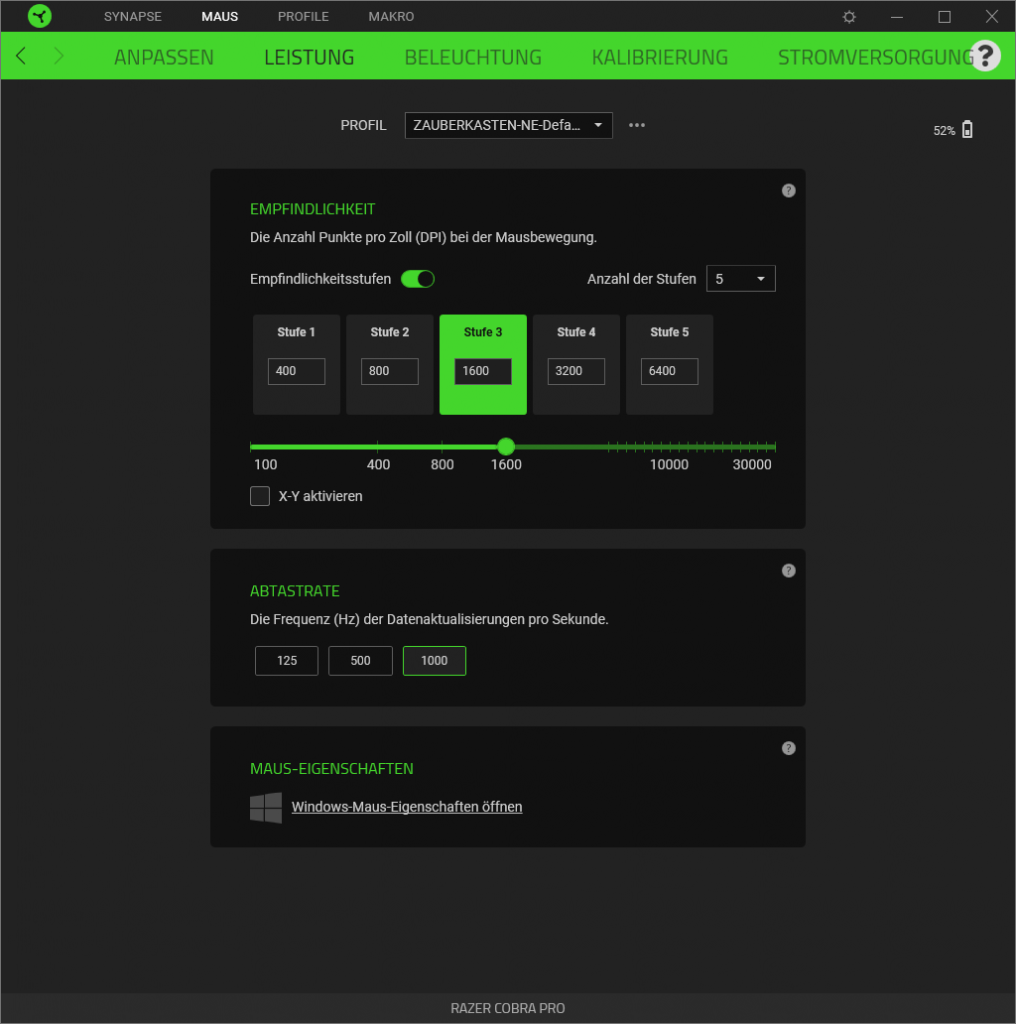Enable the X-Y aktivieren checkbox
1016x1024 pixels.
tap(260, 496)
